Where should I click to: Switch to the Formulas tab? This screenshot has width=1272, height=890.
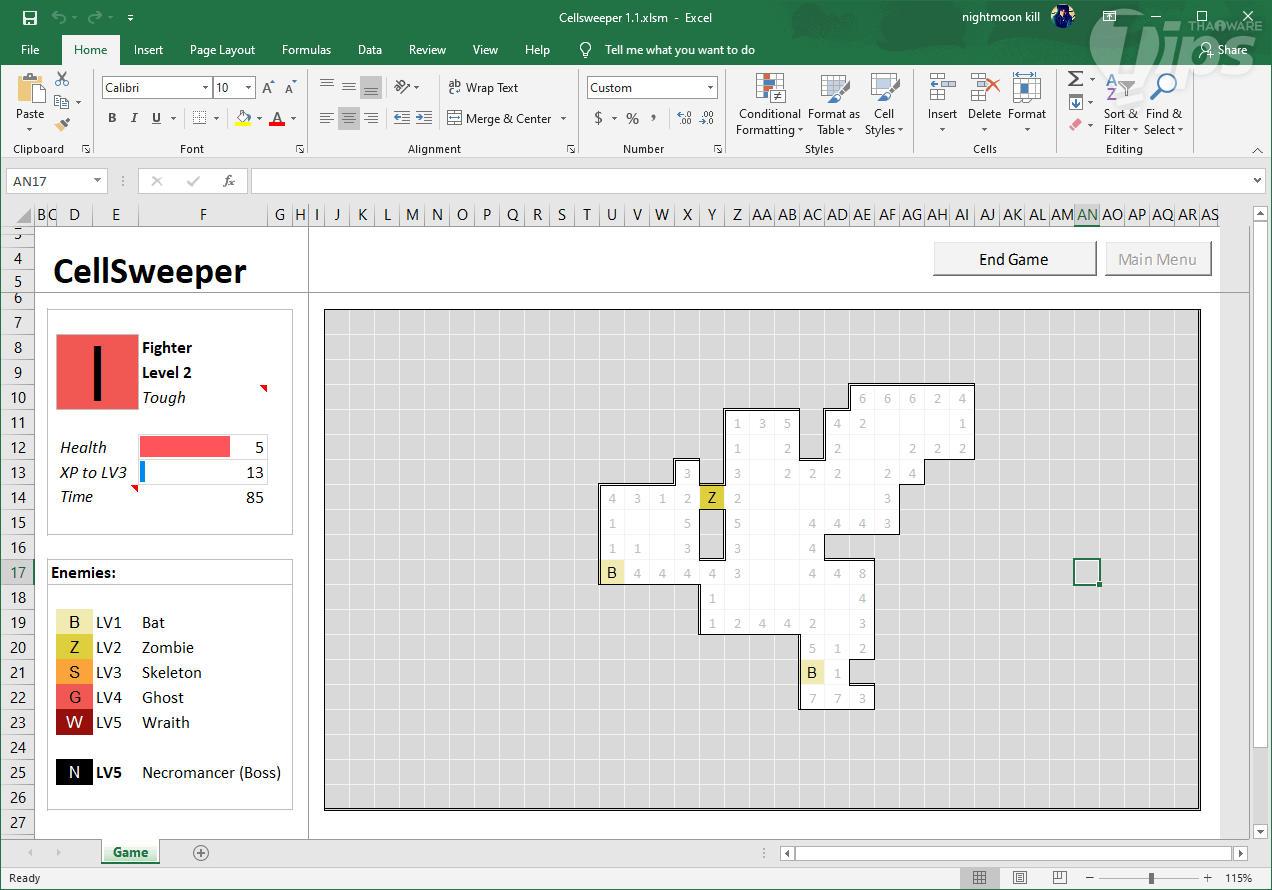click(306, 50)
